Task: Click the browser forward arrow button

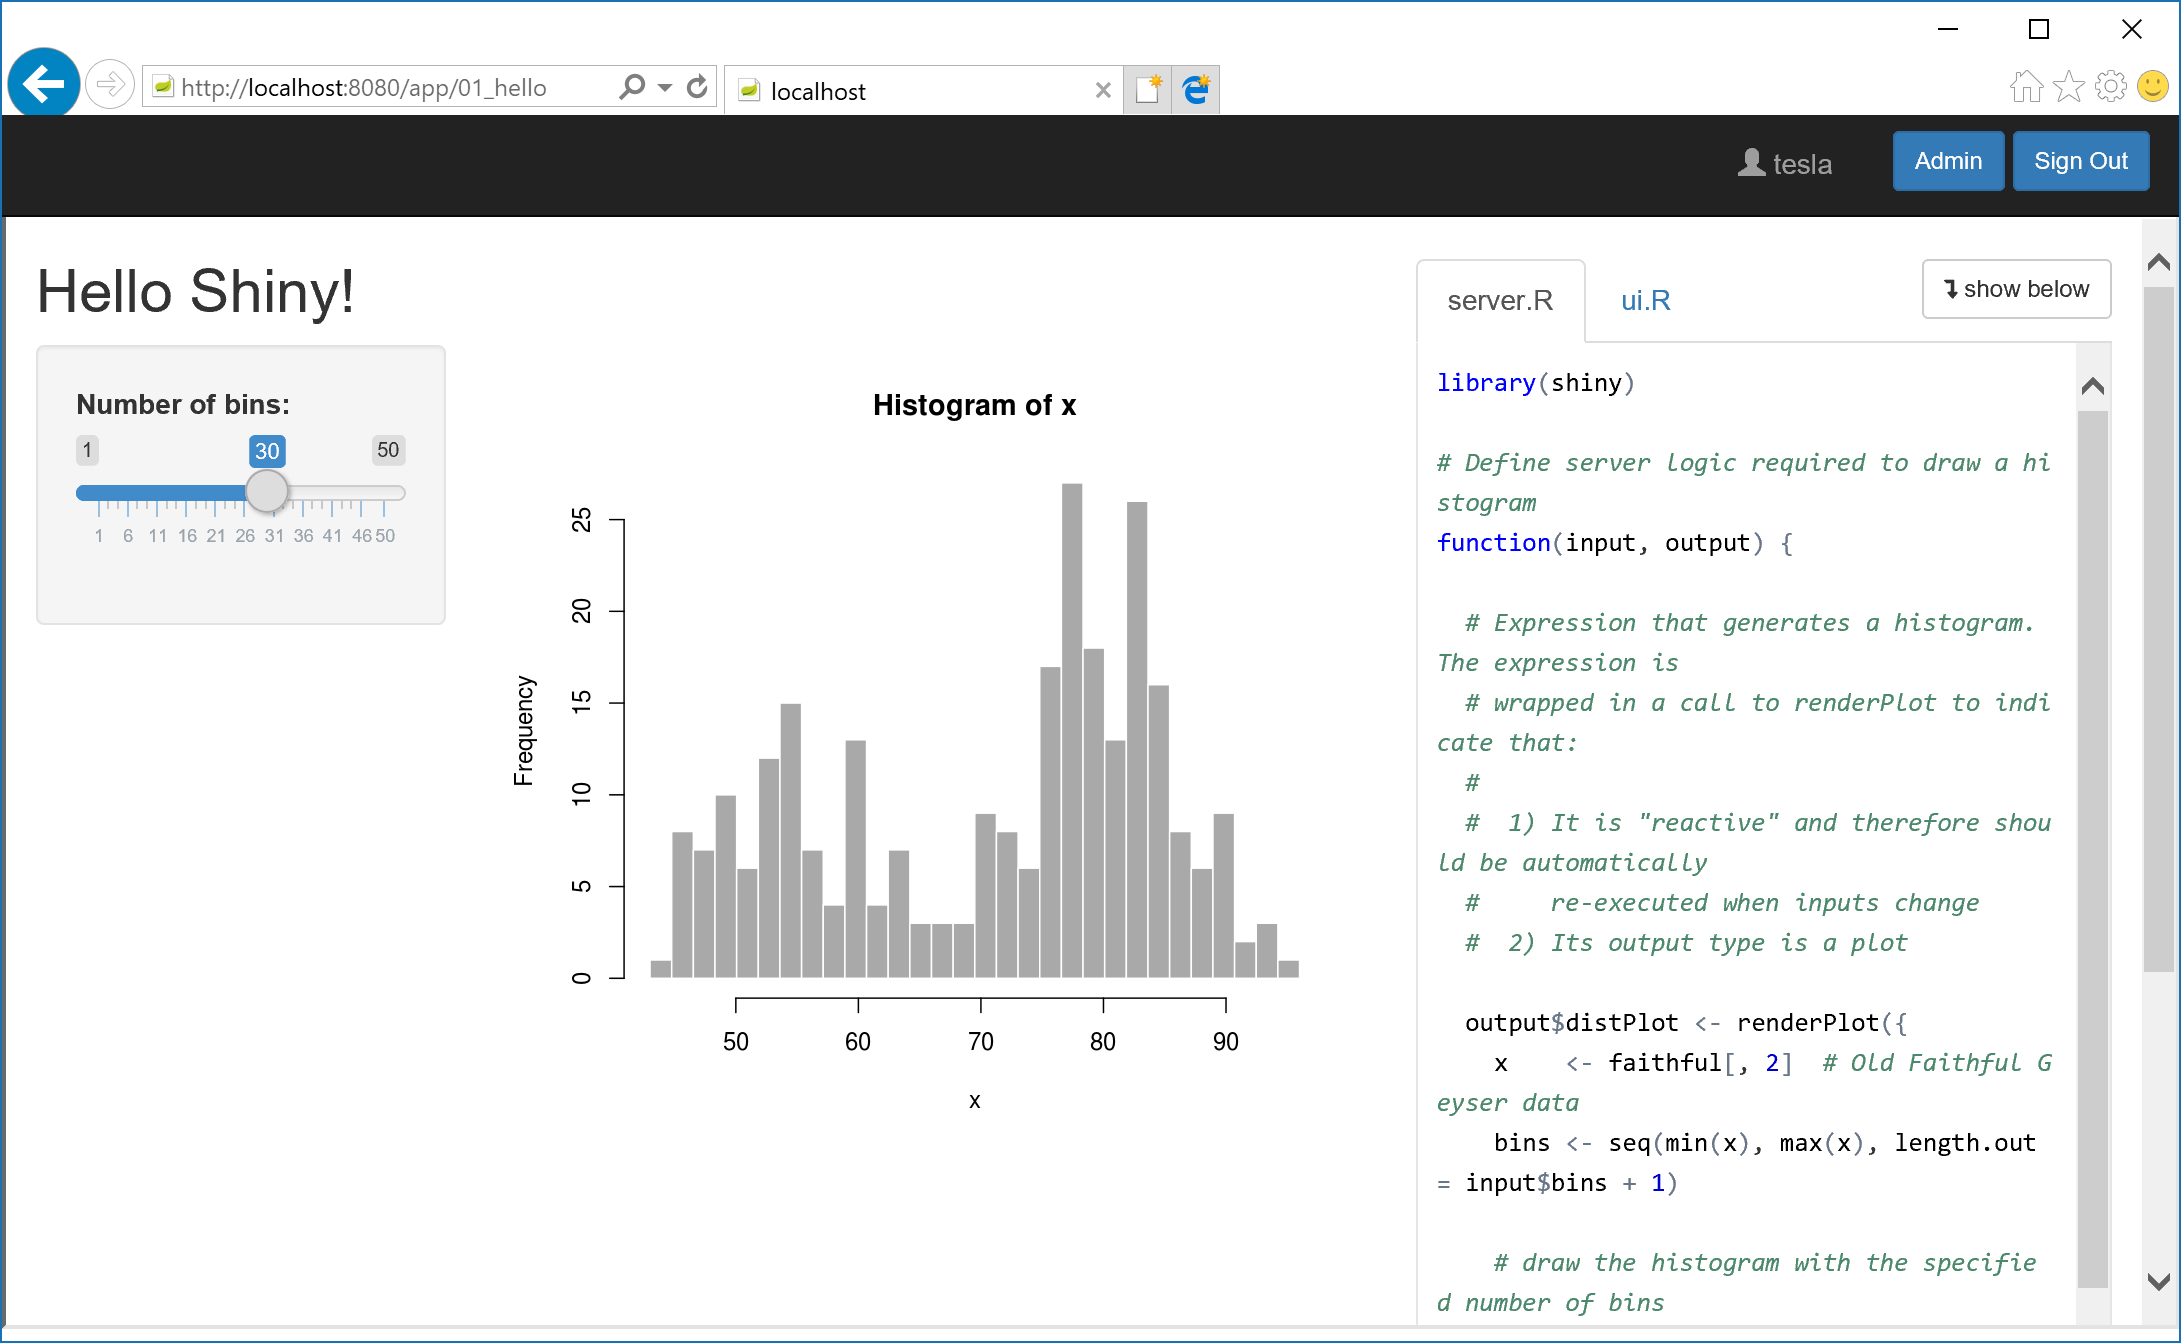Action: pyautogui.click(x=109, y=85)
